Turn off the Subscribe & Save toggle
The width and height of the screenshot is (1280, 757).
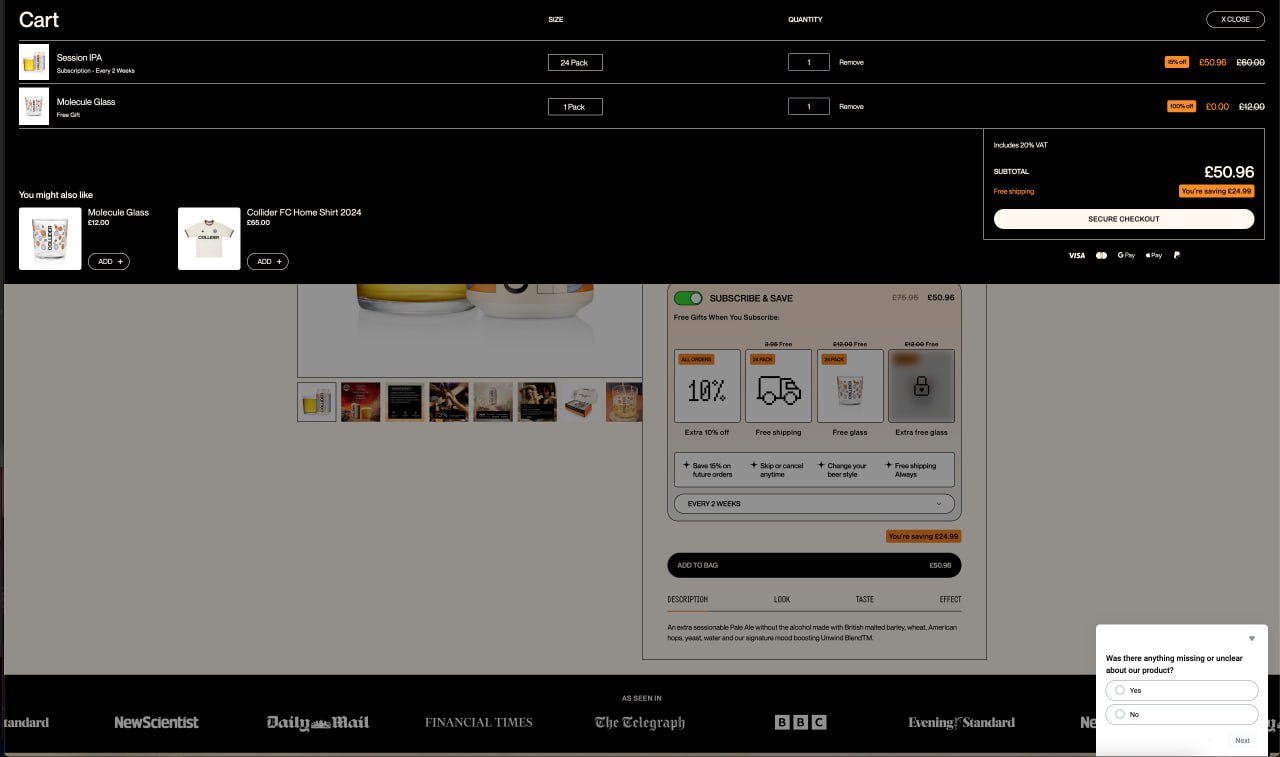click(689, 298)
